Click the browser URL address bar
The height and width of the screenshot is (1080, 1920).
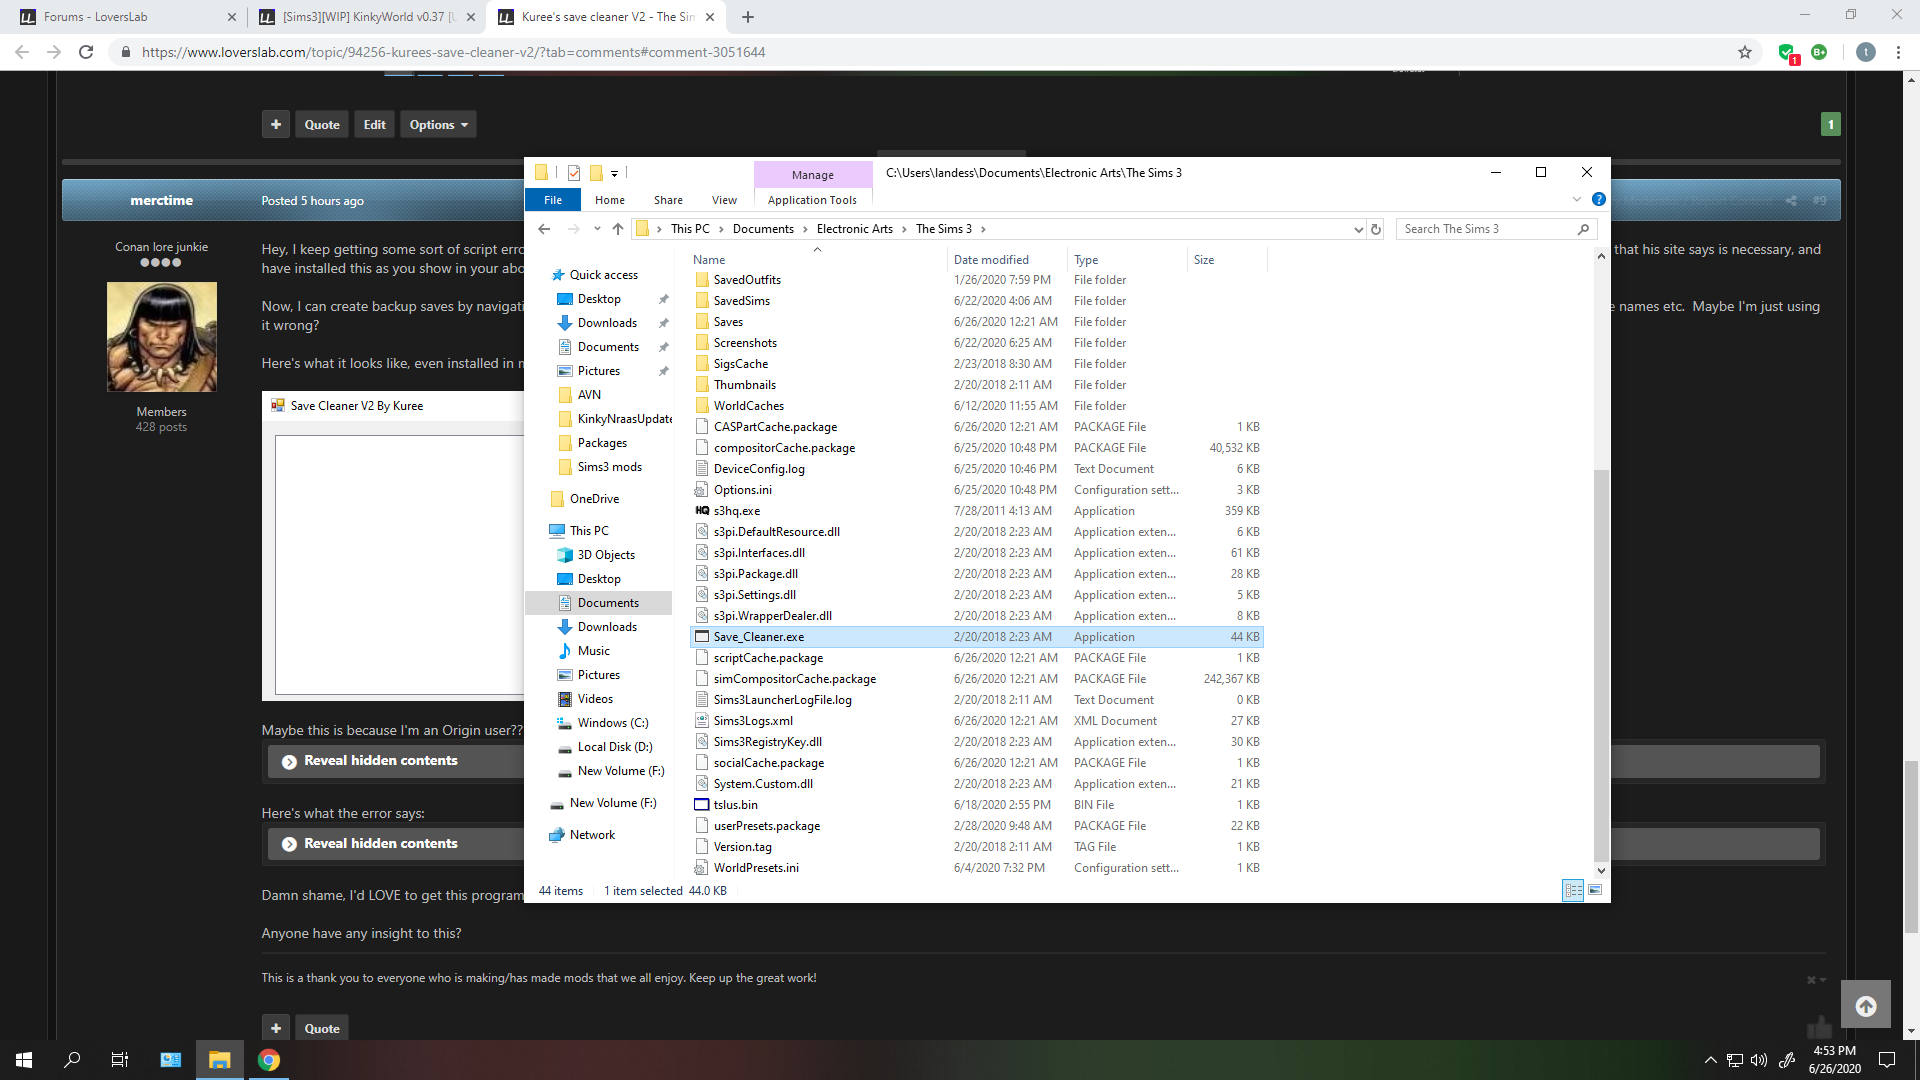925,52
